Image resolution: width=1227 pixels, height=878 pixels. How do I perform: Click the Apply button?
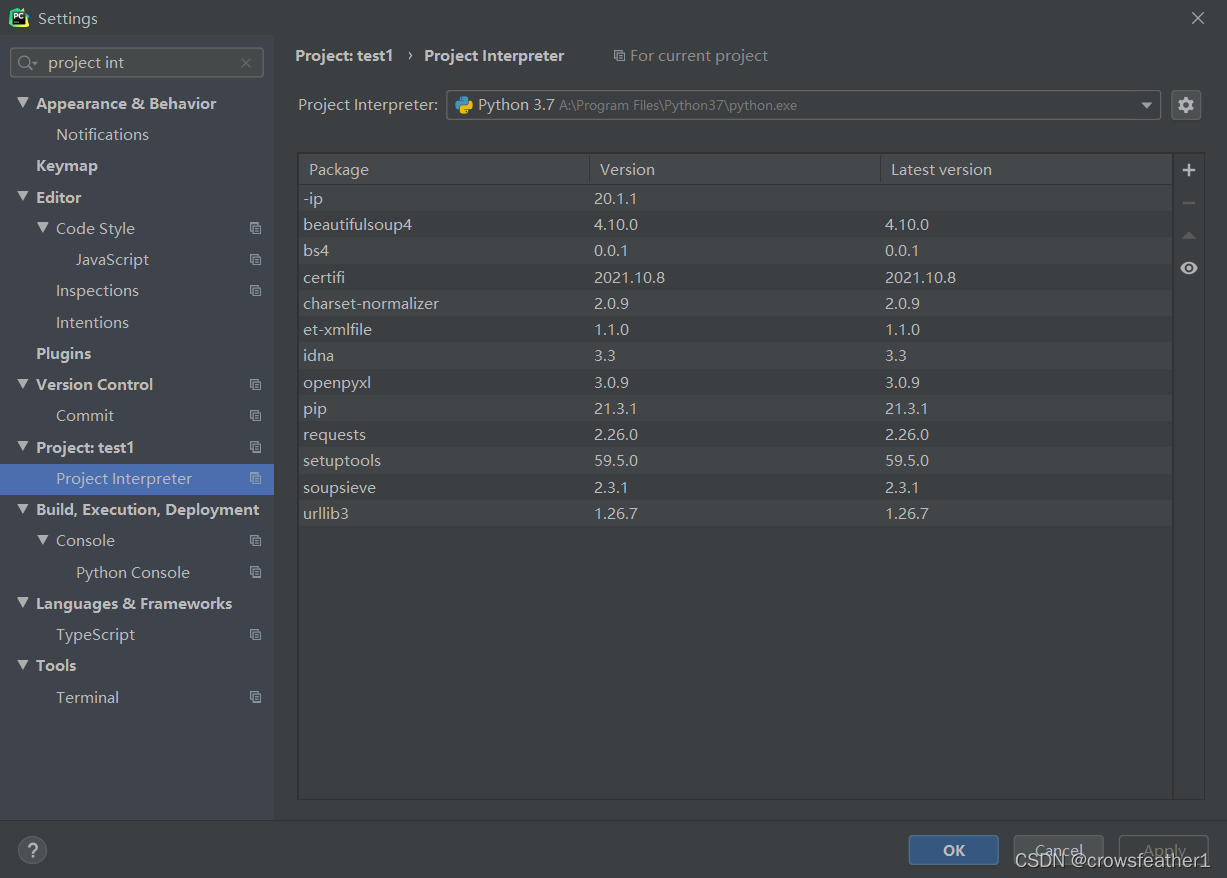pos(1164,850)
